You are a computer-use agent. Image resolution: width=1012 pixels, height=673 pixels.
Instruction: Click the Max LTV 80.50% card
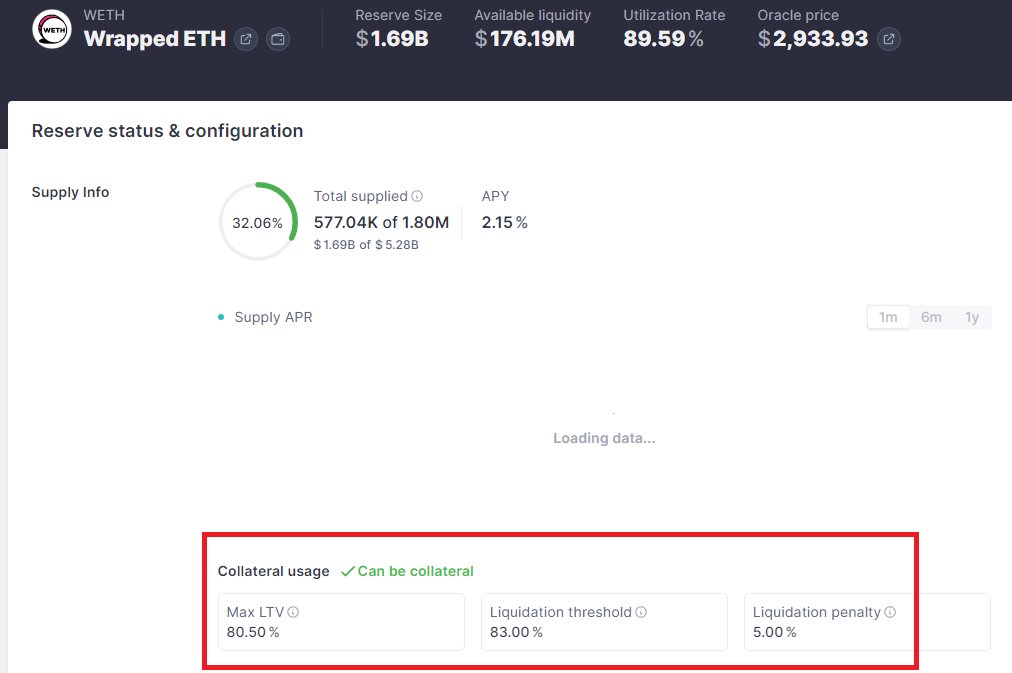click(341, 622)
